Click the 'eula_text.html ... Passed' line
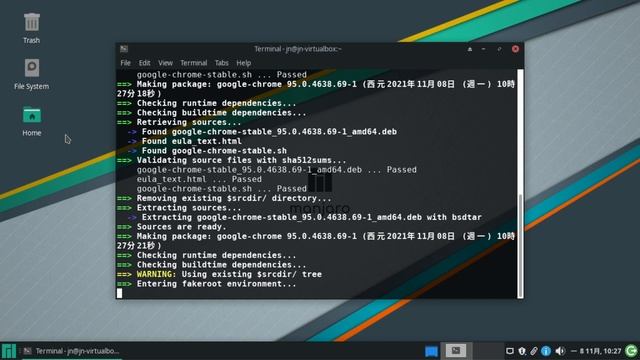Screen dimensions: 640x360 click(x=199, y=179)
